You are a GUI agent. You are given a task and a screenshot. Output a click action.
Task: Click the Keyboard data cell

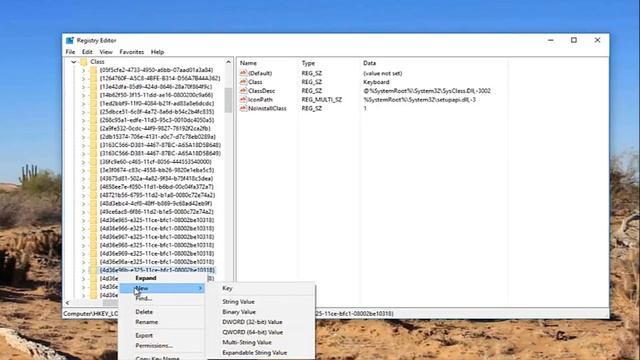pos(376,82)
